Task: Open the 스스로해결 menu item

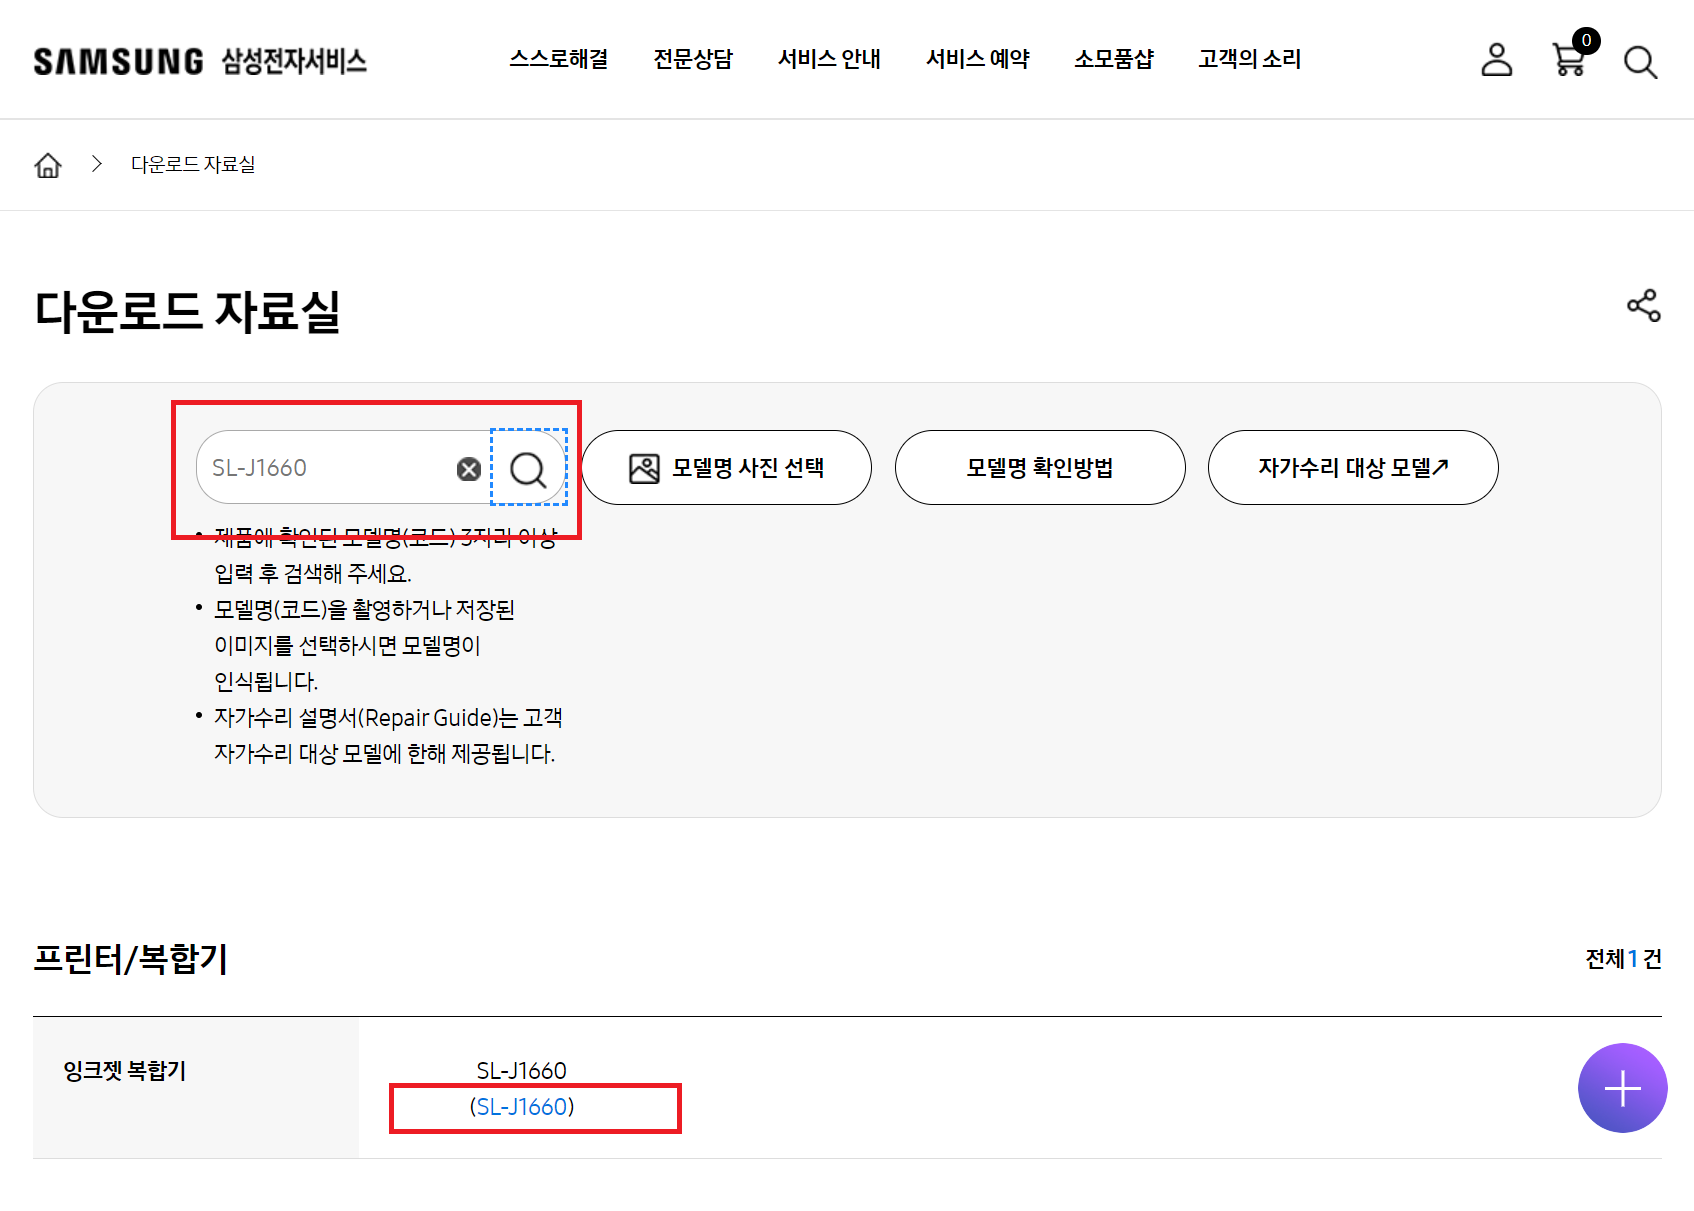Action: click(559, 60)
